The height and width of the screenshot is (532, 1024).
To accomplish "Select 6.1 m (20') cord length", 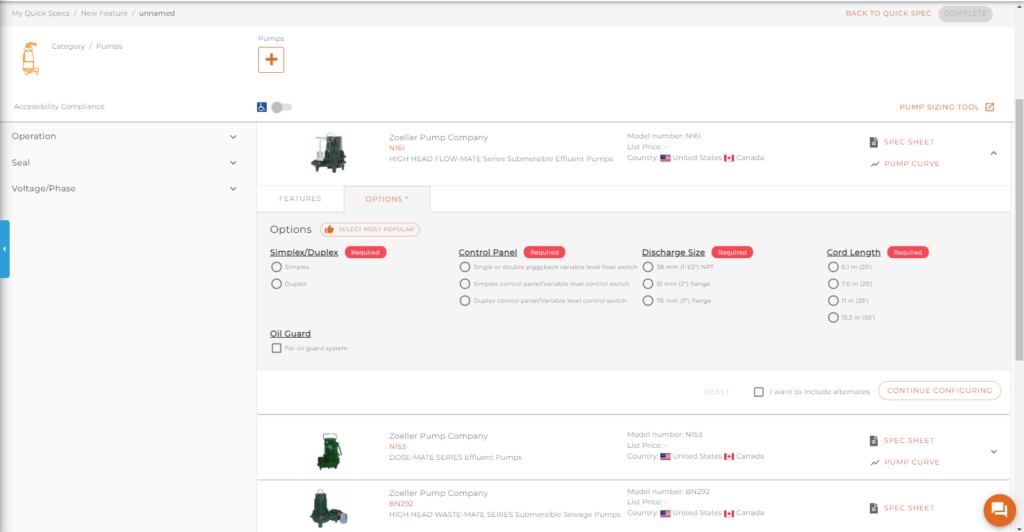I will point(833,267).
